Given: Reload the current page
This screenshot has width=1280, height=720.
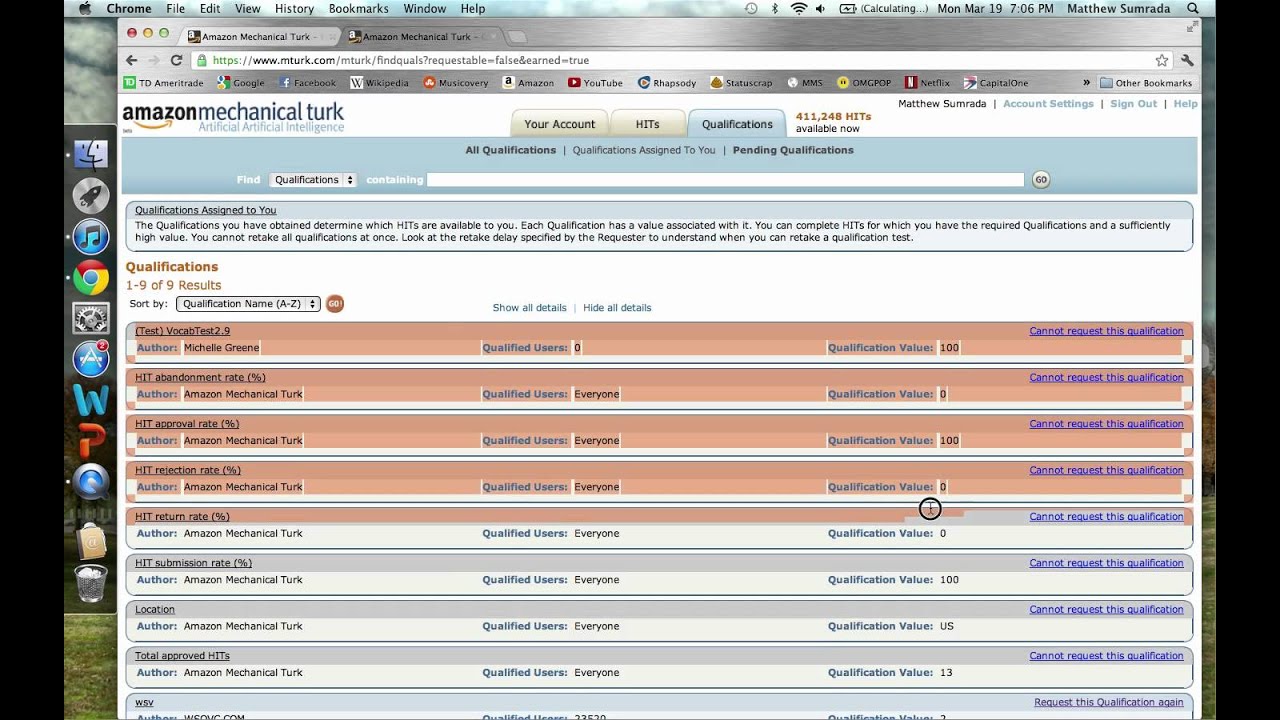Looking at the screenshot, I should point(176,60).
